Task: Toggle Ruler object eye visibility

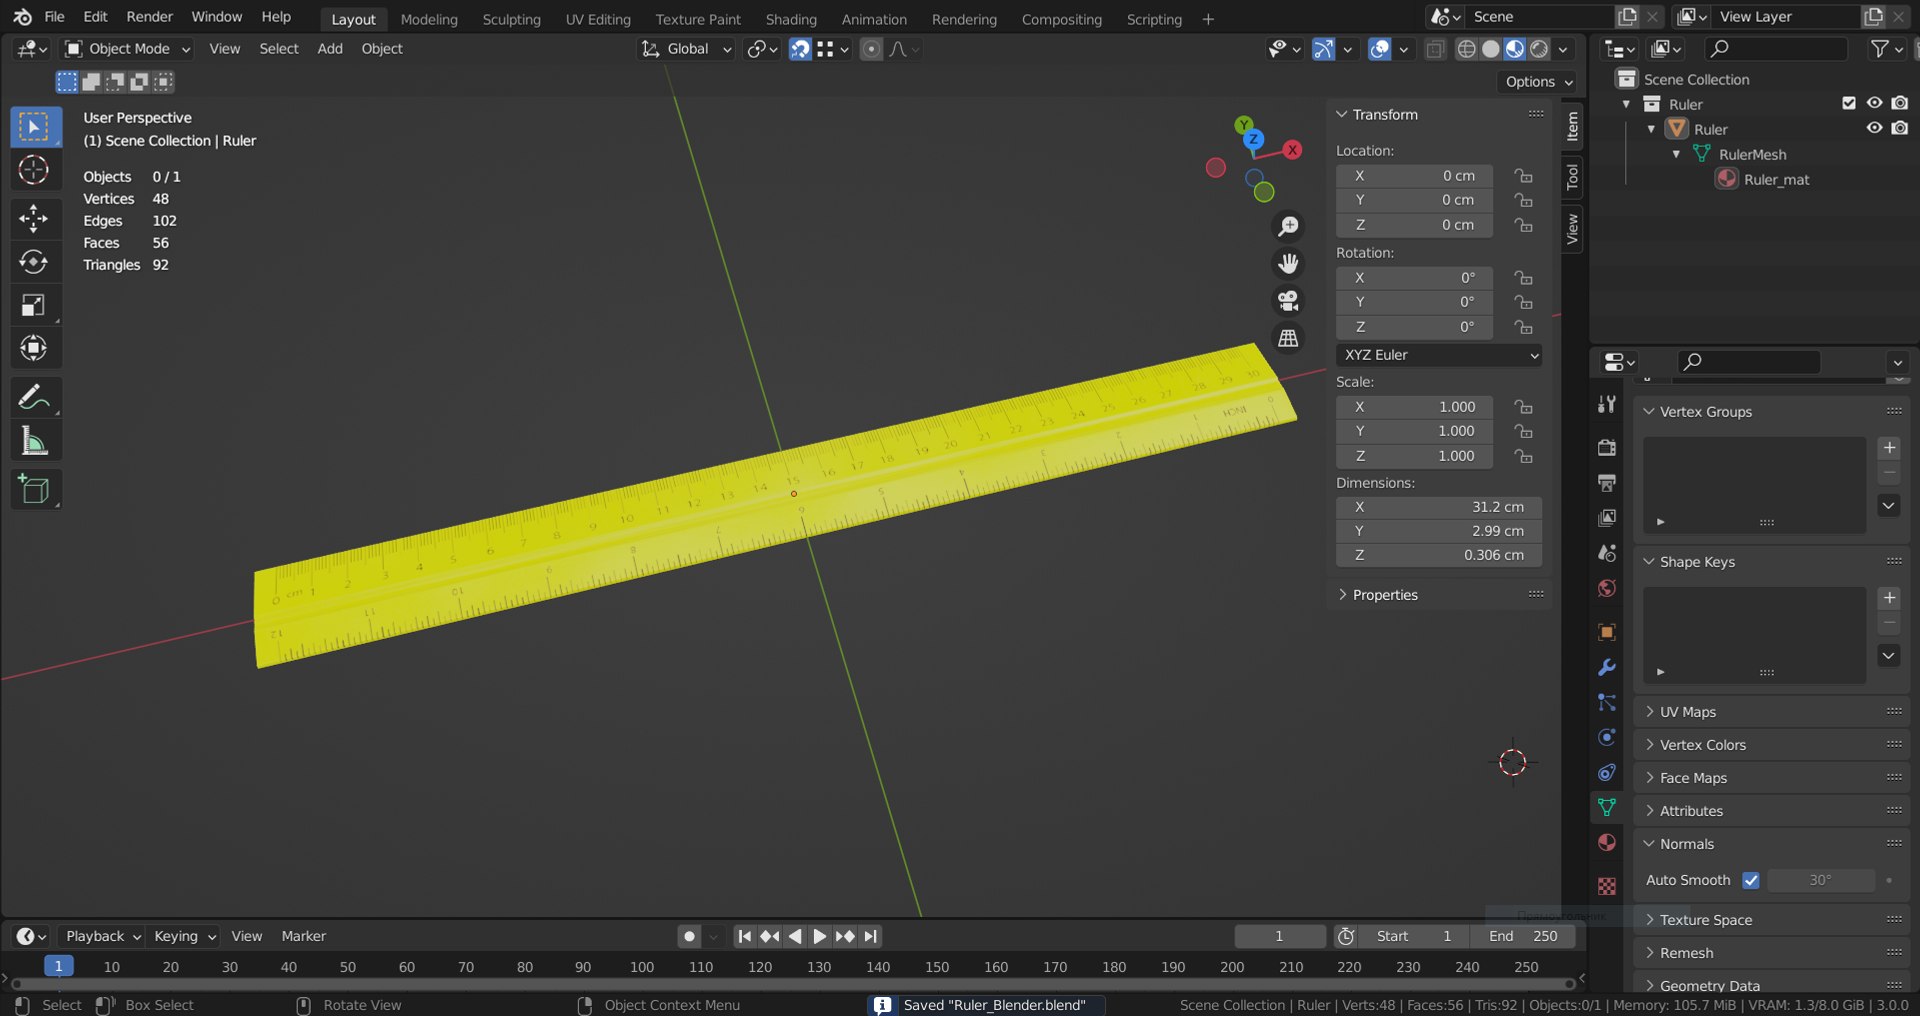Action: 1874,128
